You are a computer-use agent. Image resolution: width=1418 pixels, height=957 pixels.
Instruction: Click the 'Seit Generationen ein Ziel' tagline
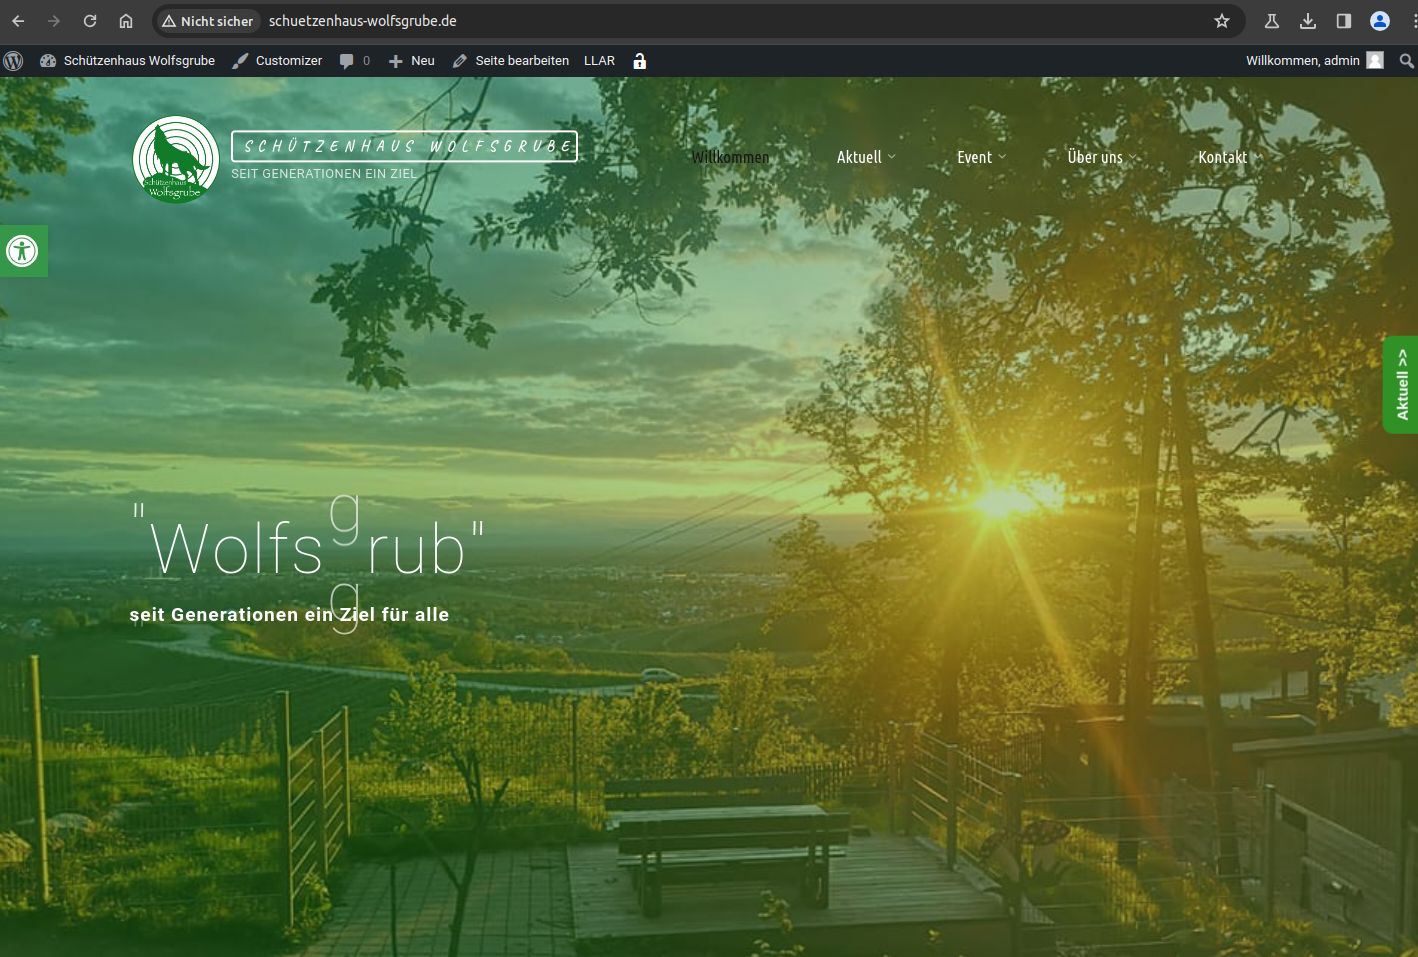(324, 174)
